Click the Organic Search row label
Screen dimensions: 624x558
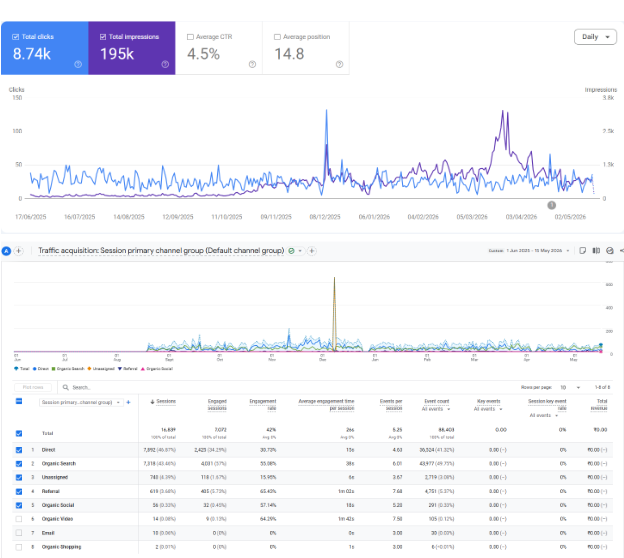click(x=58, y=464)
